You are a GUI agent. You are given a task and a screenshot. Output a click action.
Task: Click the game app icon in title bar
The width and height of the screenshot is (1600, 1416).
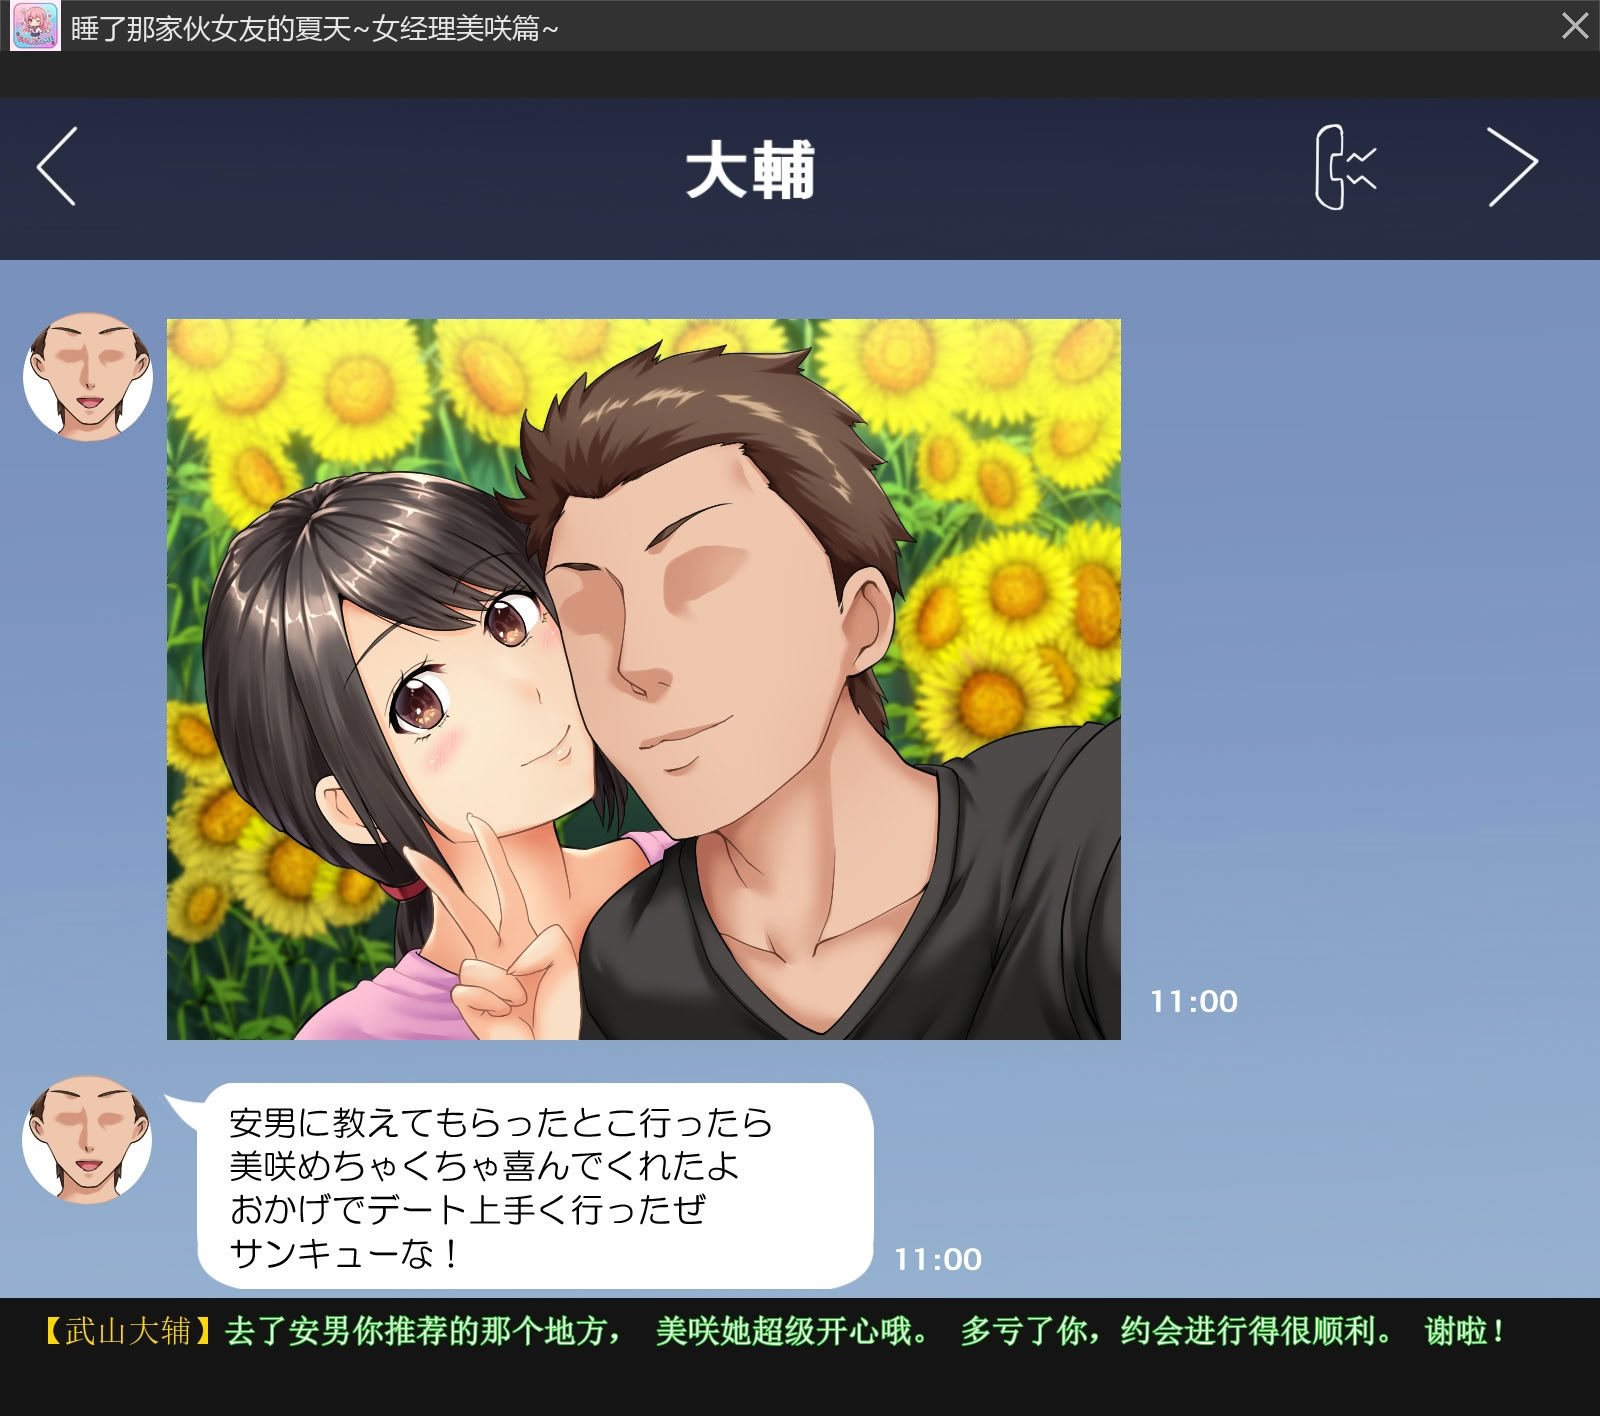click(x=35, y=26)
